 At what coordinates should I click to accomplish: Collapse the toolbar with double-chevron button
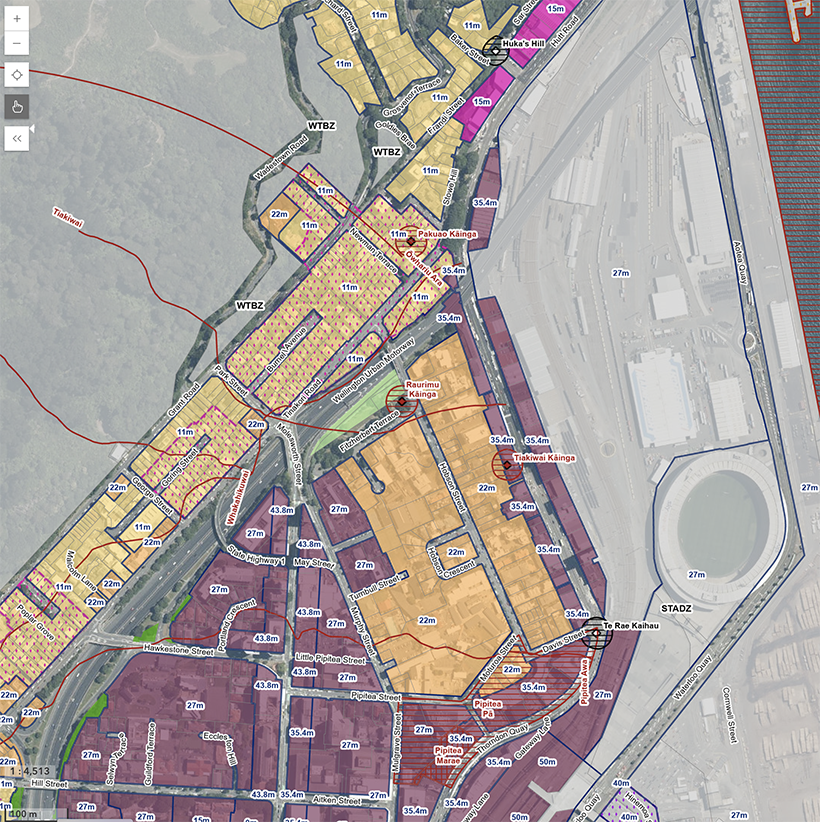point(17,137)
